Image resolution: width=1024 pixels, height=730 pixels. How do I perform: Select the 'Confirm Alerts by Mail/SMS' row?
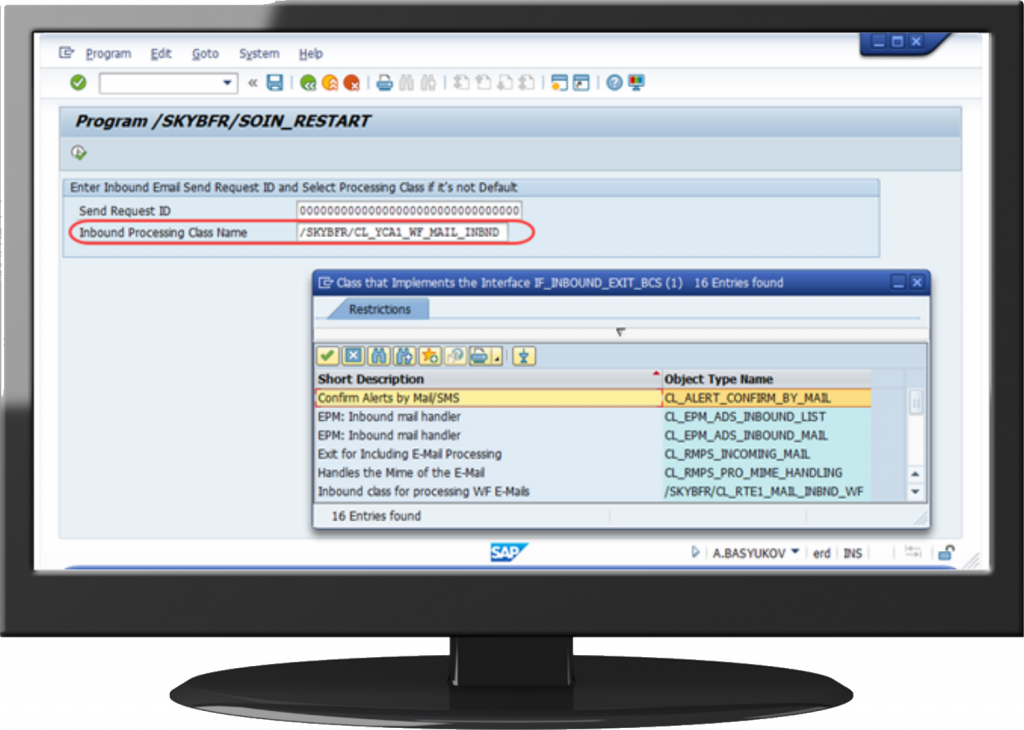pyautogui.click(x=488, y=398)
